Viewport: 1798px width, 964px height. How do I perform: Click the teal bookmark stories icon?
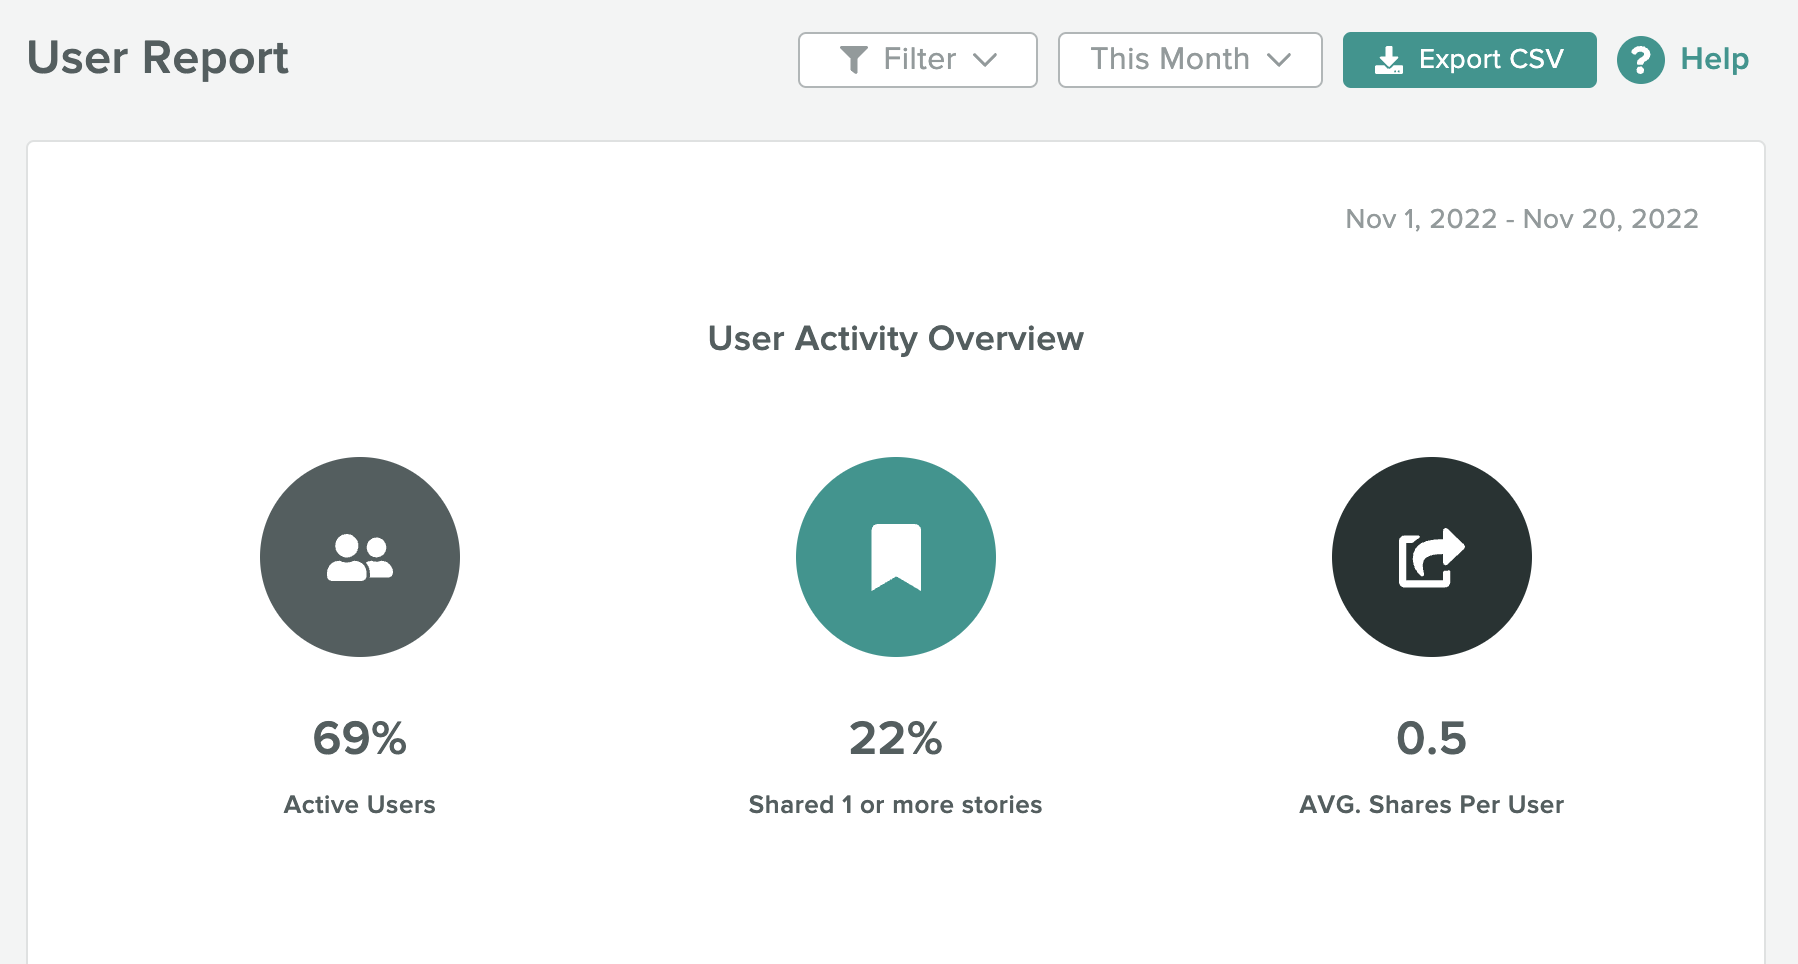(896, 557)
